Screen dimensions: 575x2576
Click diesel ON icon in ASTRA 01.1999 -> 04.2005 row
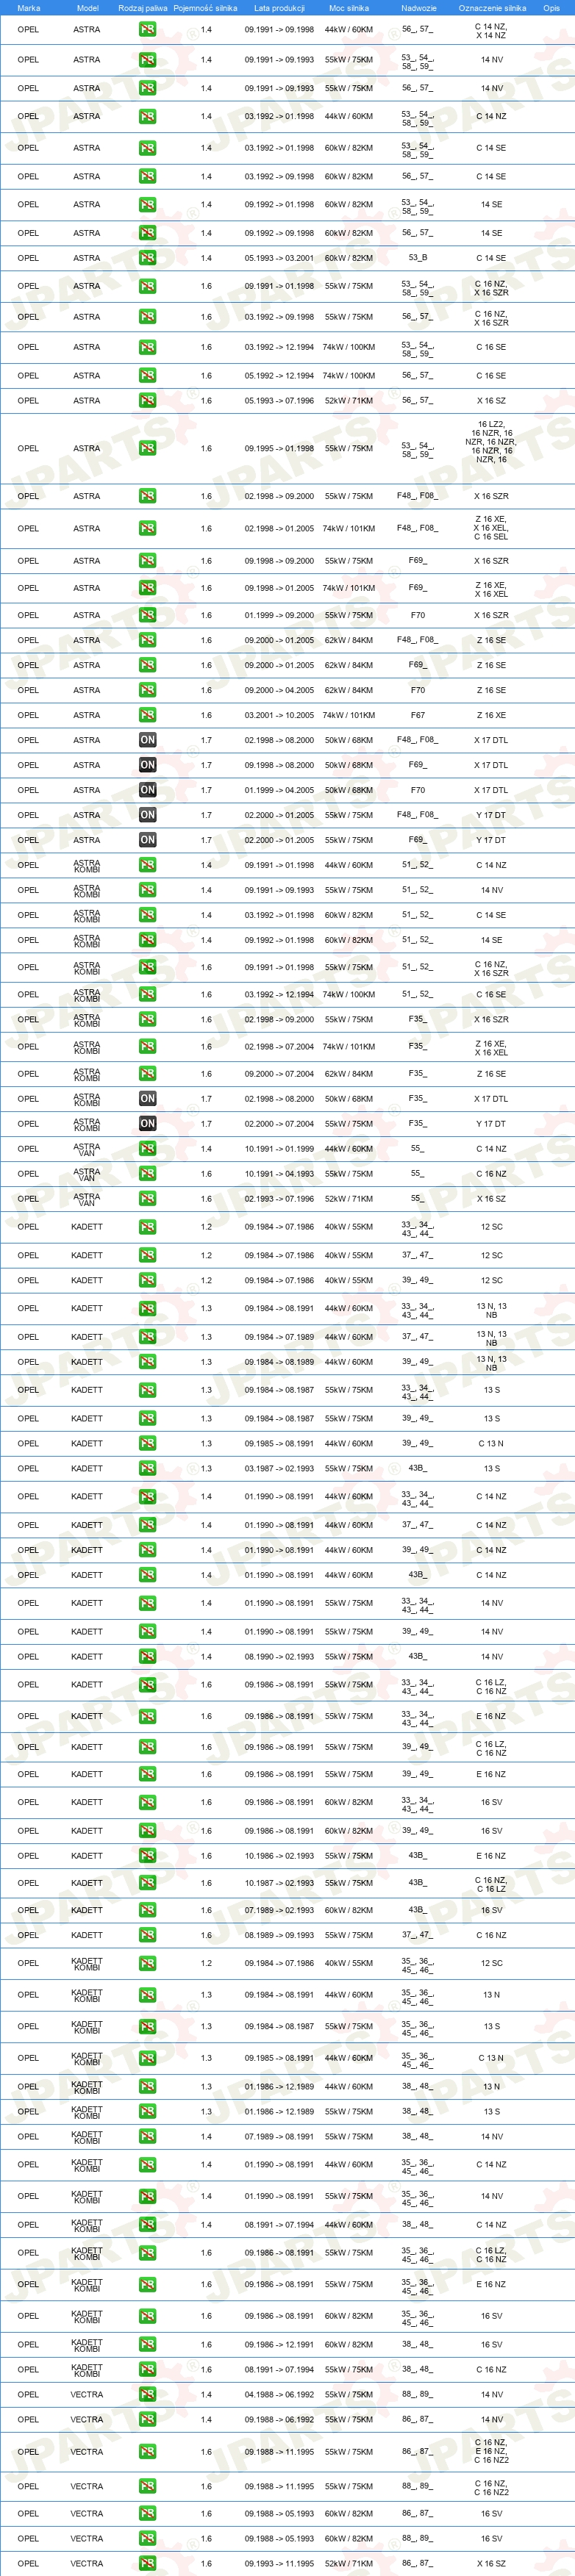147,790
